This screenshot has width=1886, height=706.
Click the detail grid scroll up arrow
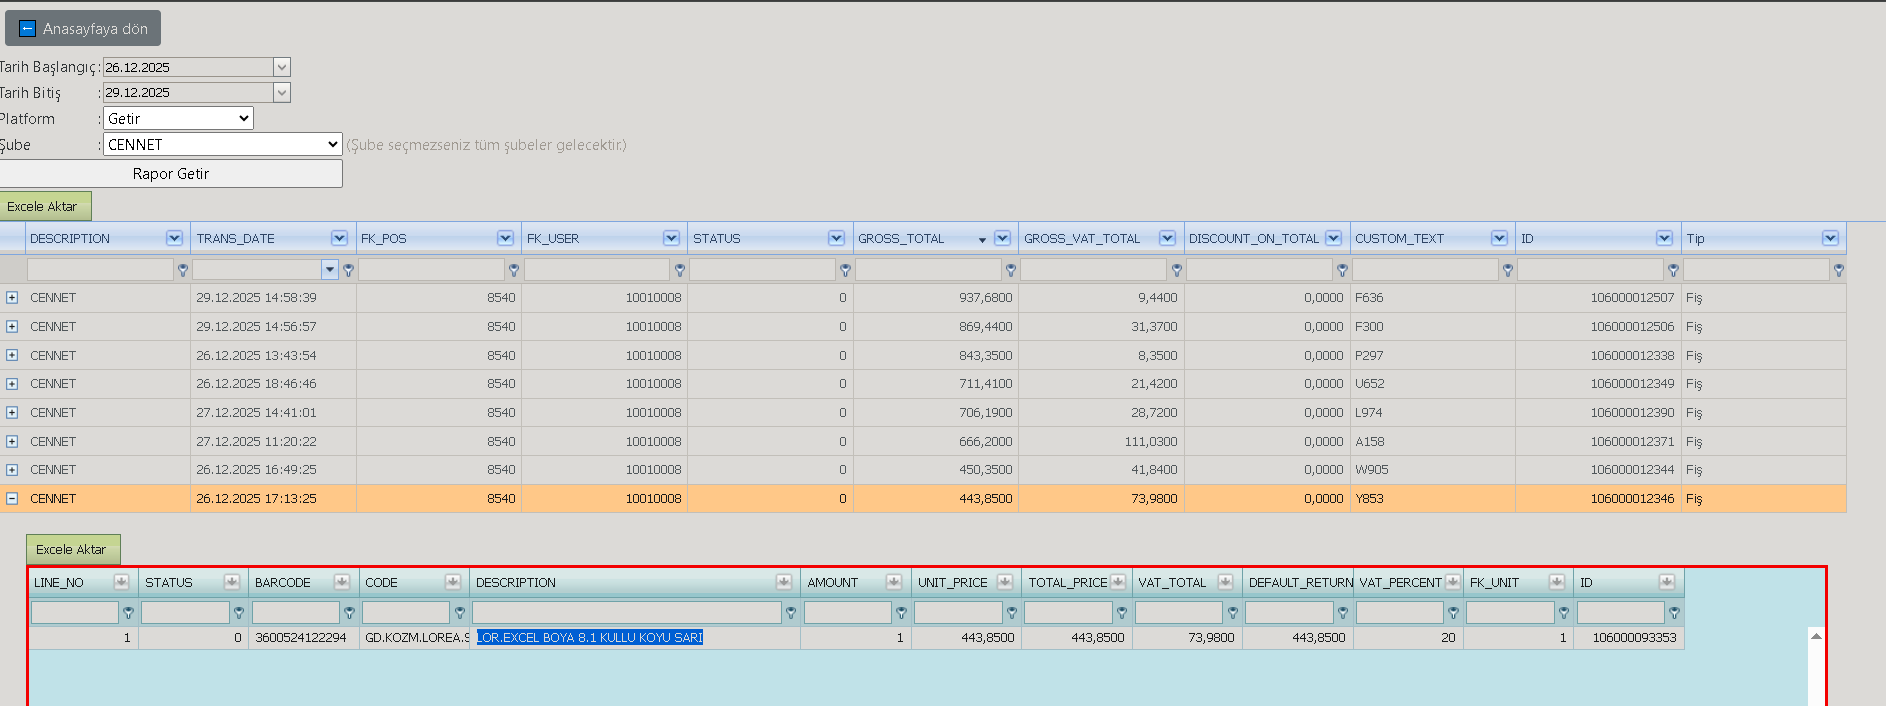1817,636
